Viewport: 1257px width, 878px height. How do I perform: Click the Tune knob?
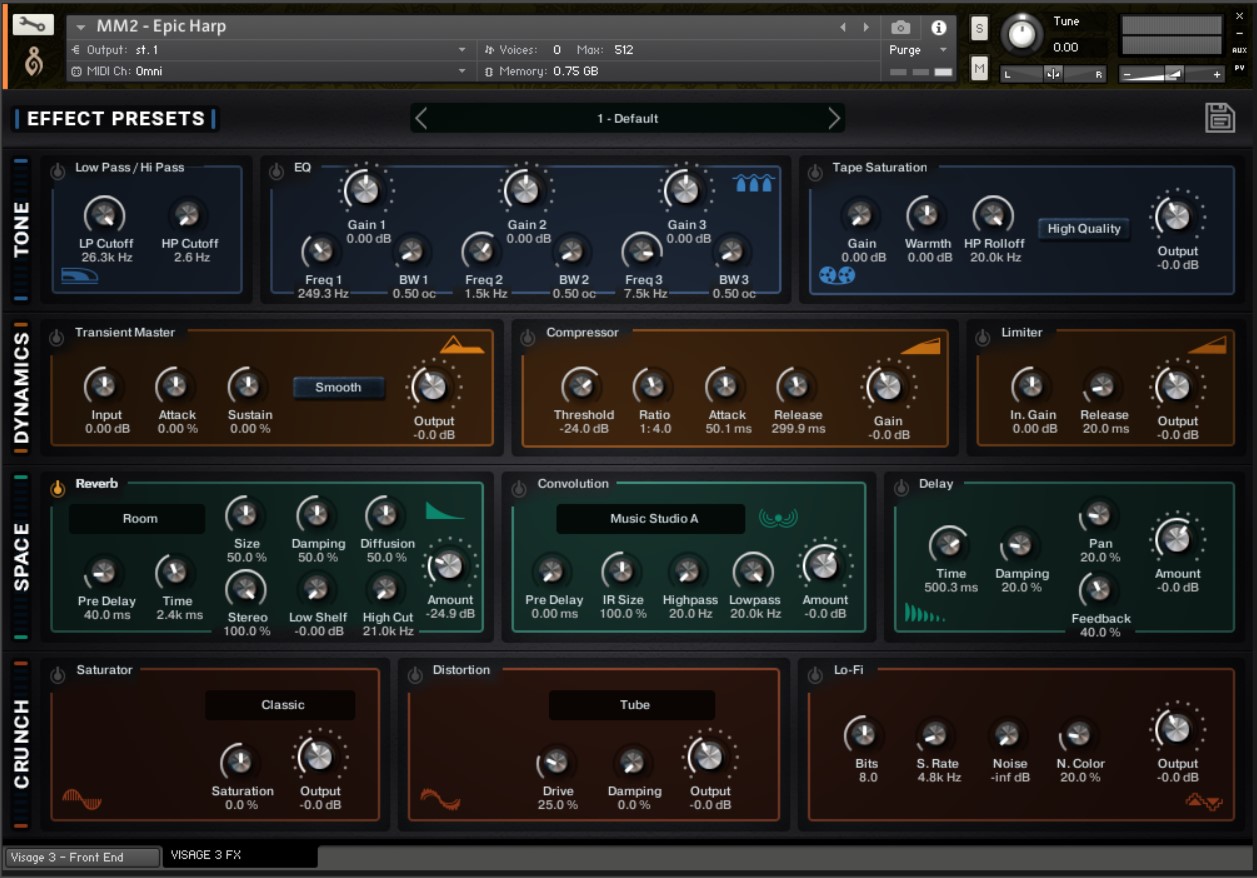[x=1021, y=35]
